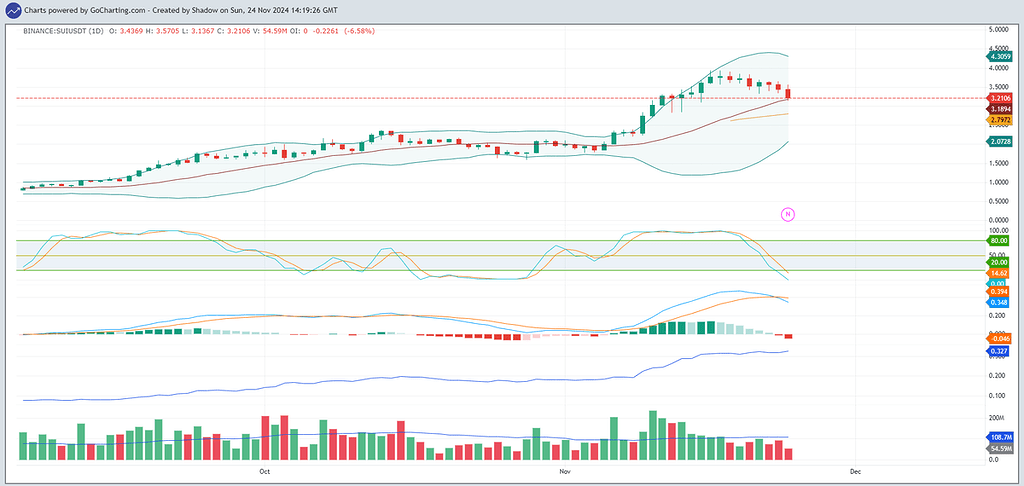Click the 2.0728 lower band price tag
Image resolution: width=1024 pixels, height=486 pixels.
(x=1000, y=142)
